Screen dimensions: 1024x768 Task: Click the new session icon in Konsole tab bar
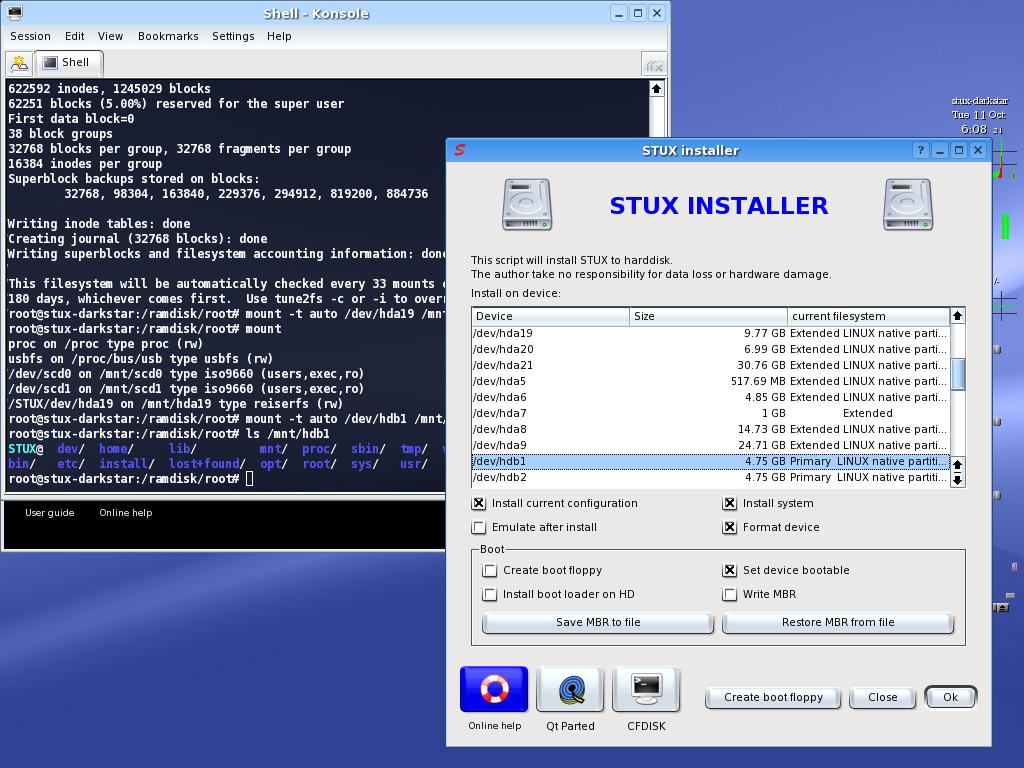click(x=19, y=63)
